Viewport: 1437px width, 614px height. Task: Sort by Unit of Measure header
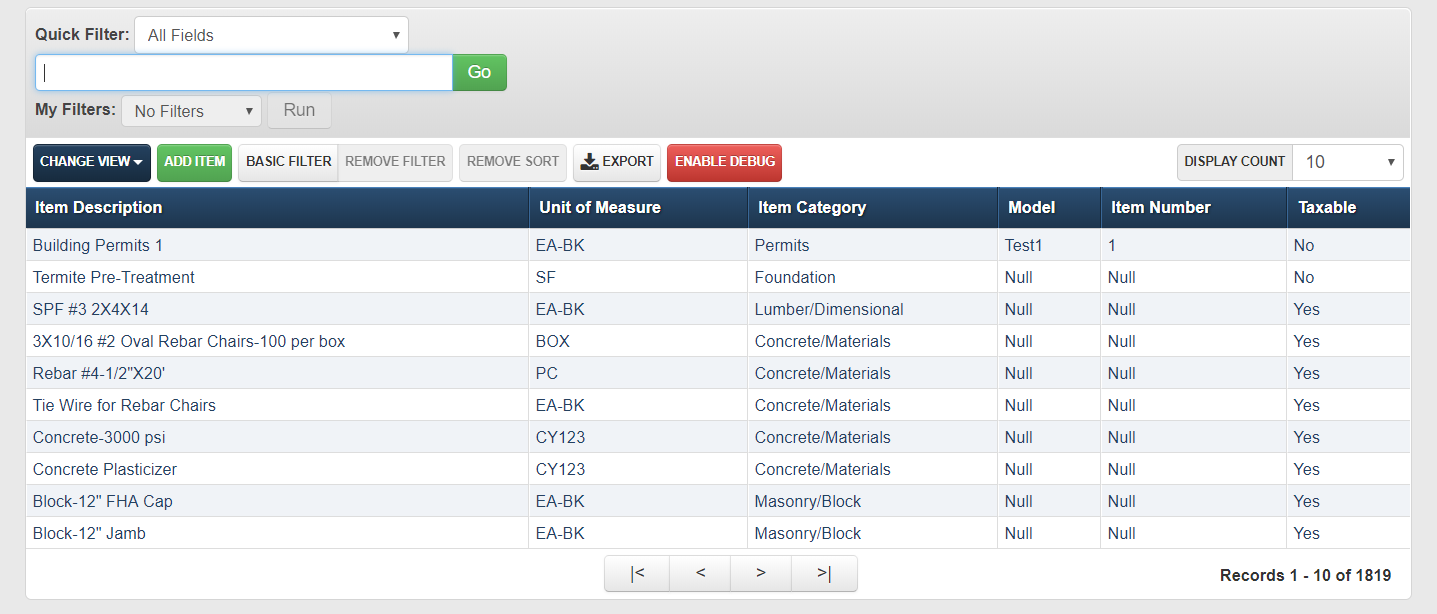pyautogui.click(x=599, y=208)
